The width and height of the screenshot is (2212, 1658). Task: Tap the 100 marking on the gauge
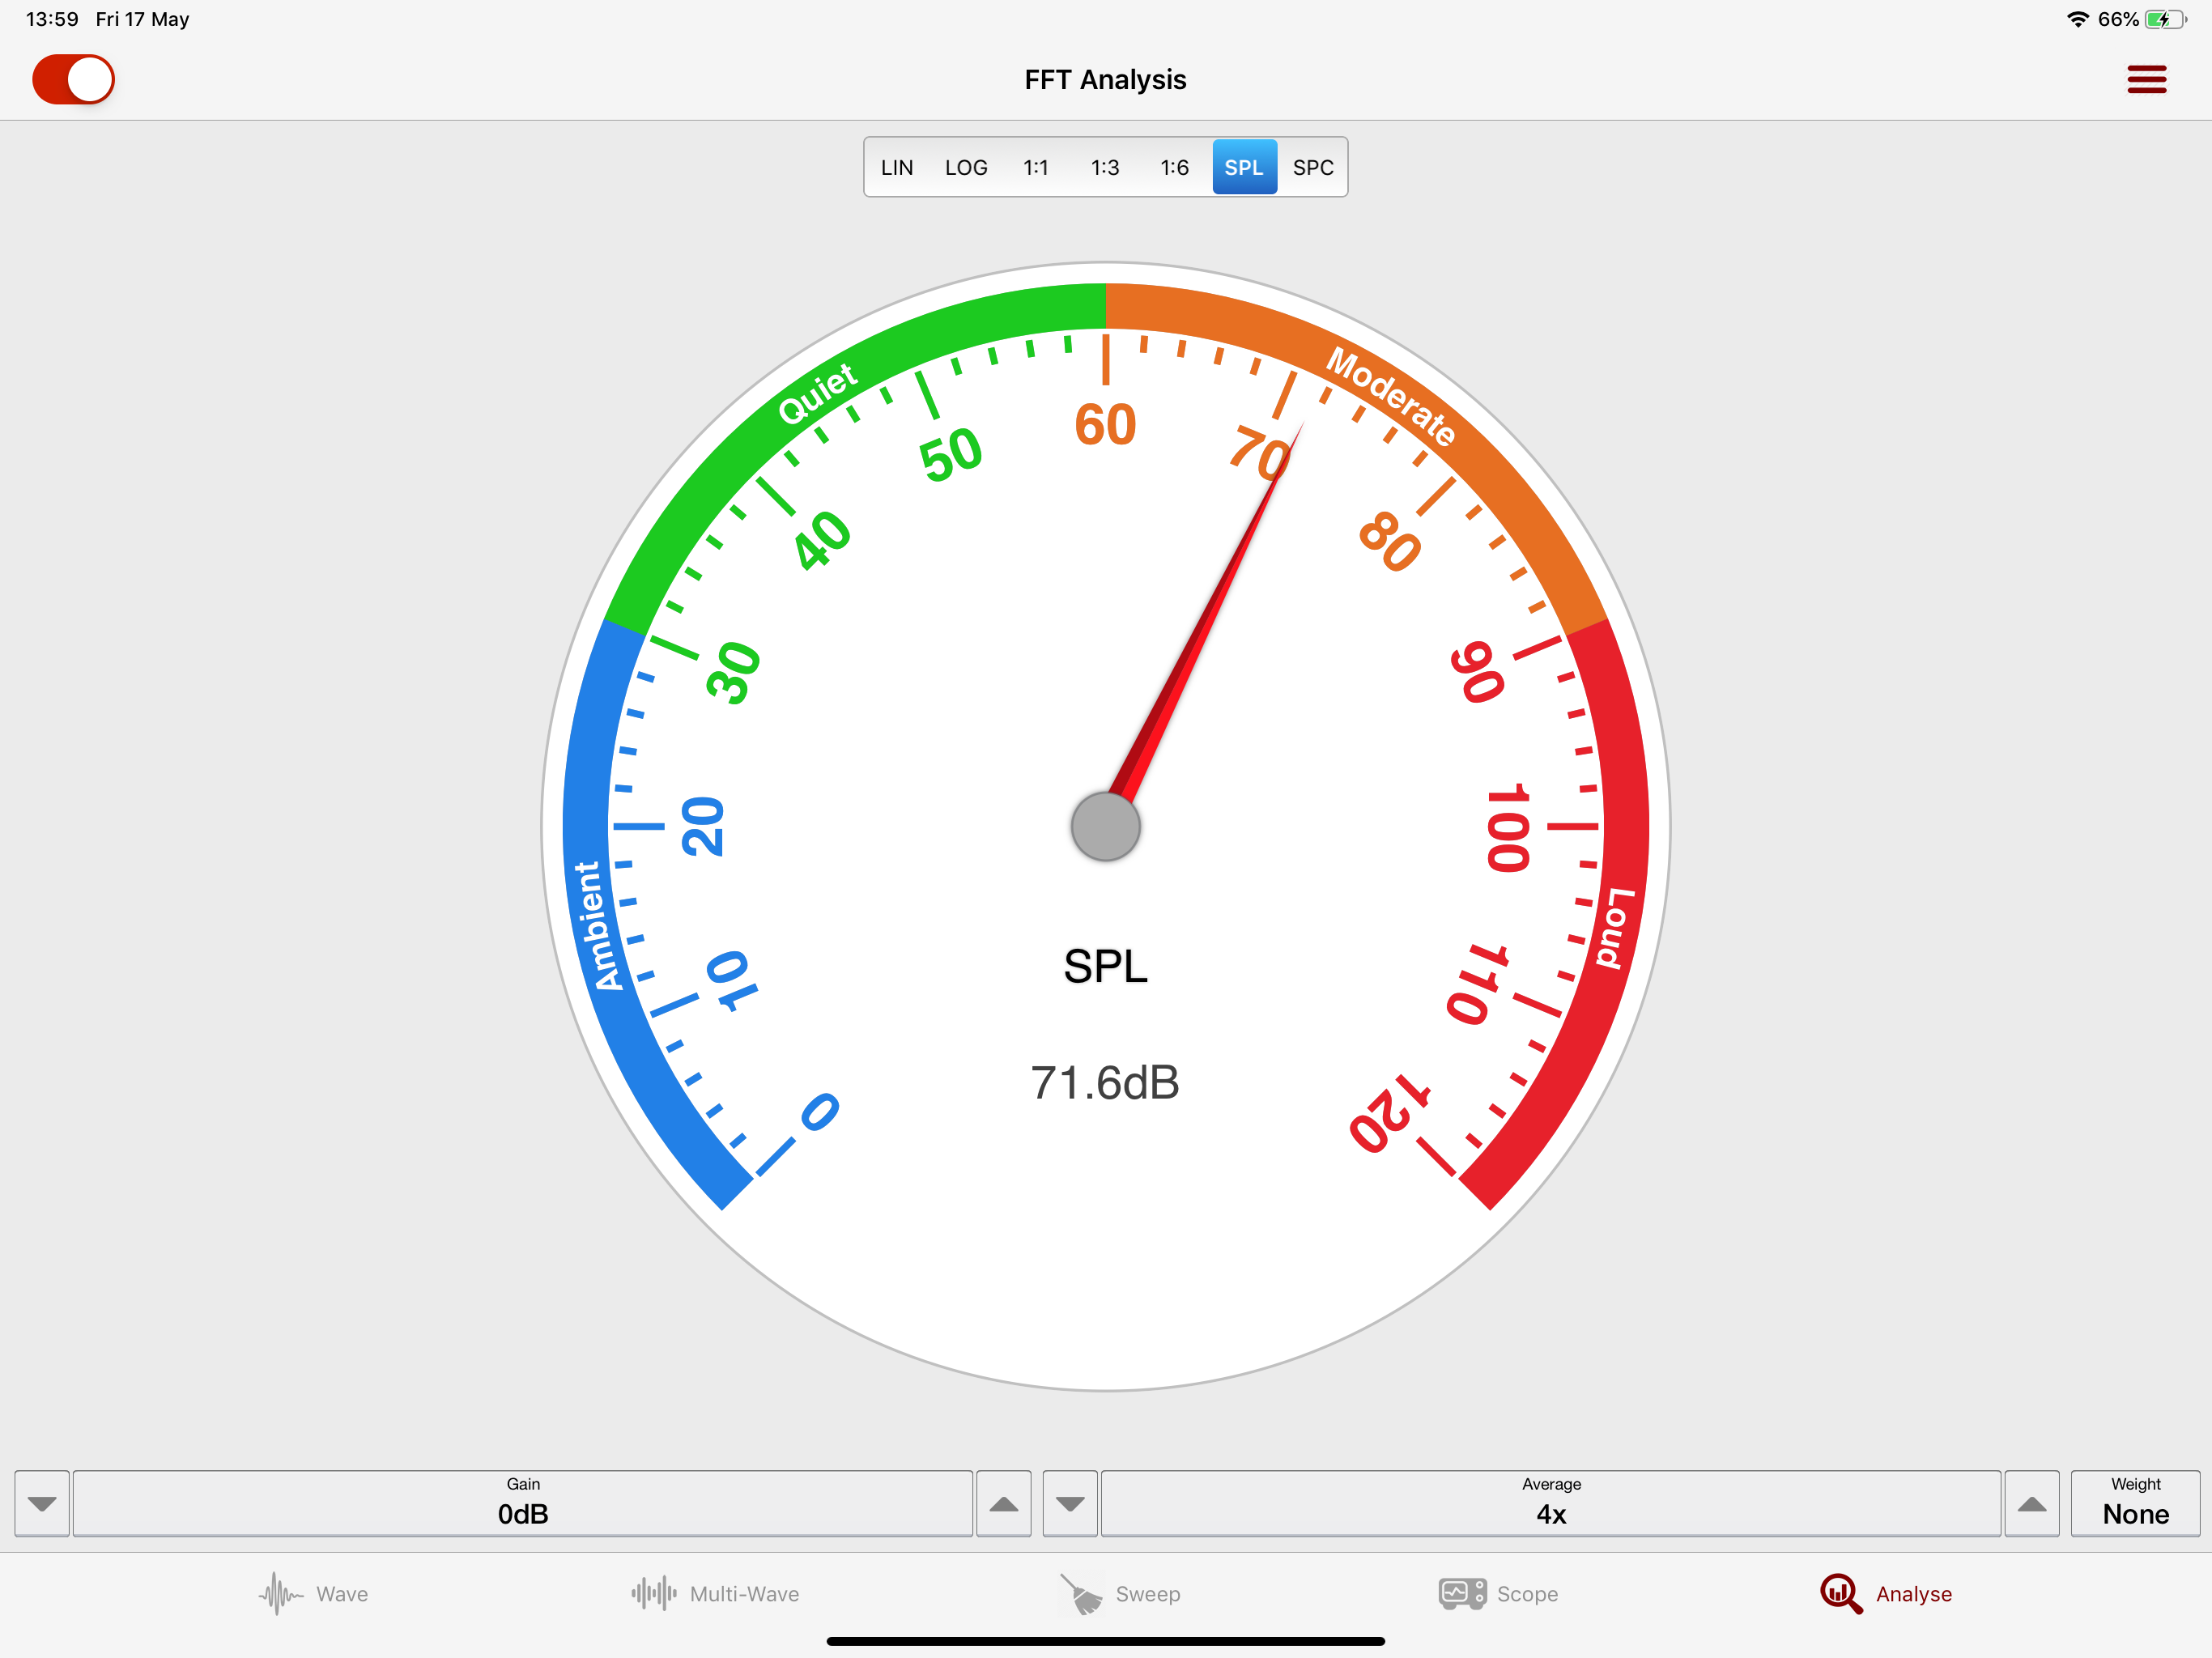pos(1508,828)
